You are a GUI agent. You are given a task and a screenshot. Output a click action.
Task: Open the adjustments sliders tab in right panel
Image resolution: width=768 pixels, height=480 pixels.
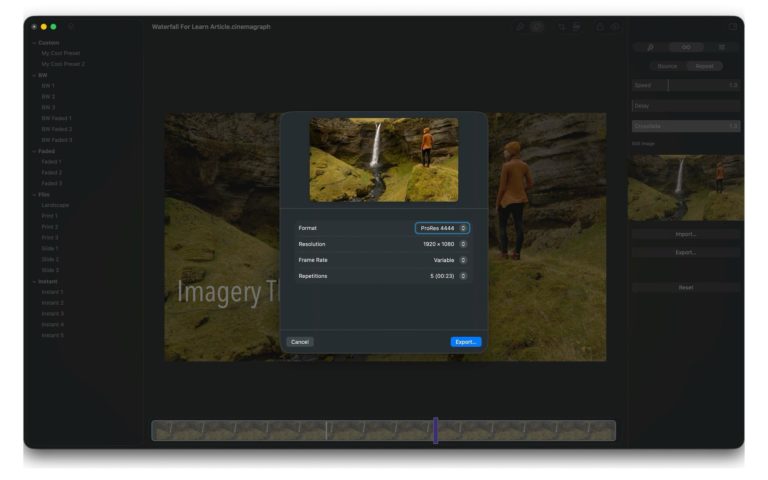point(721,47)
